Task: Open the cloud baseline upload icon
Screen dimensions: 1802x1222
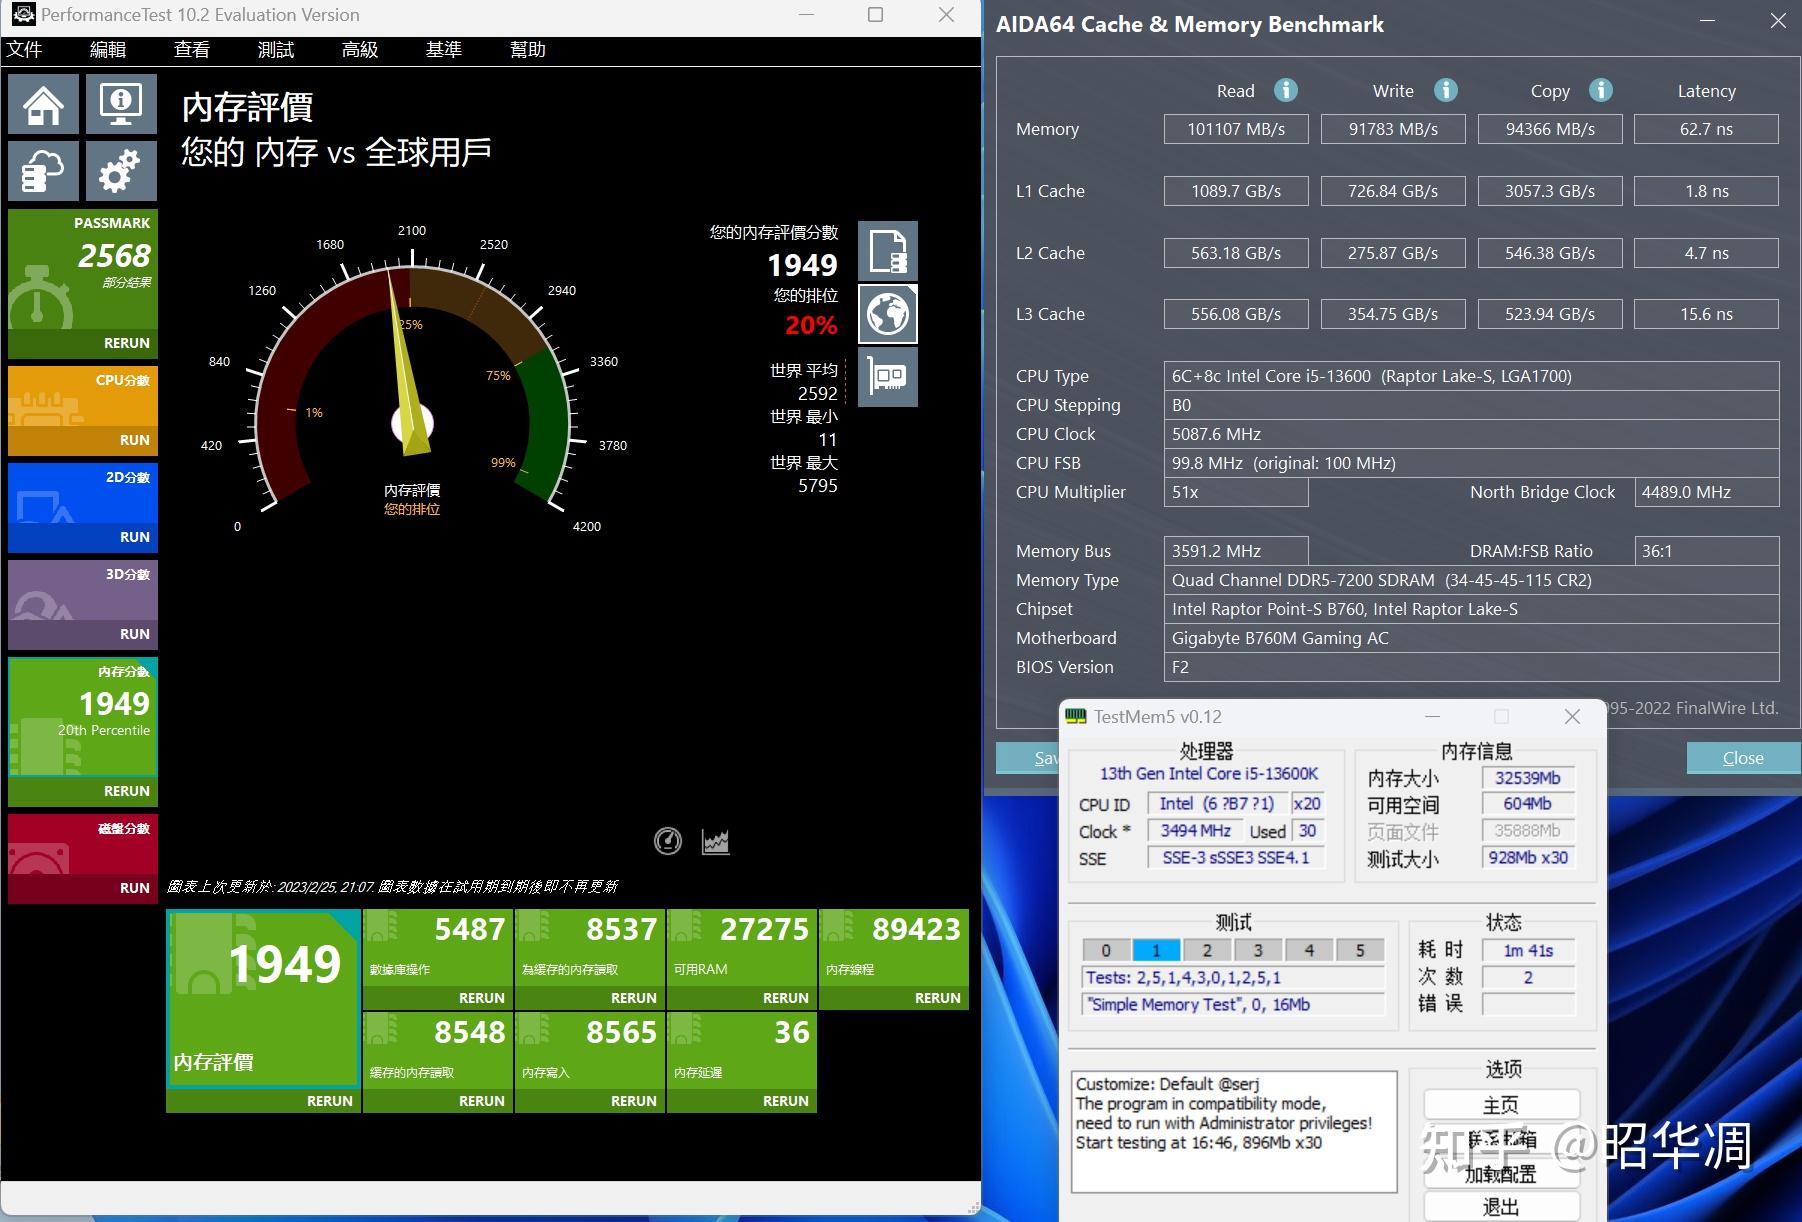Action: pos(43,171)
